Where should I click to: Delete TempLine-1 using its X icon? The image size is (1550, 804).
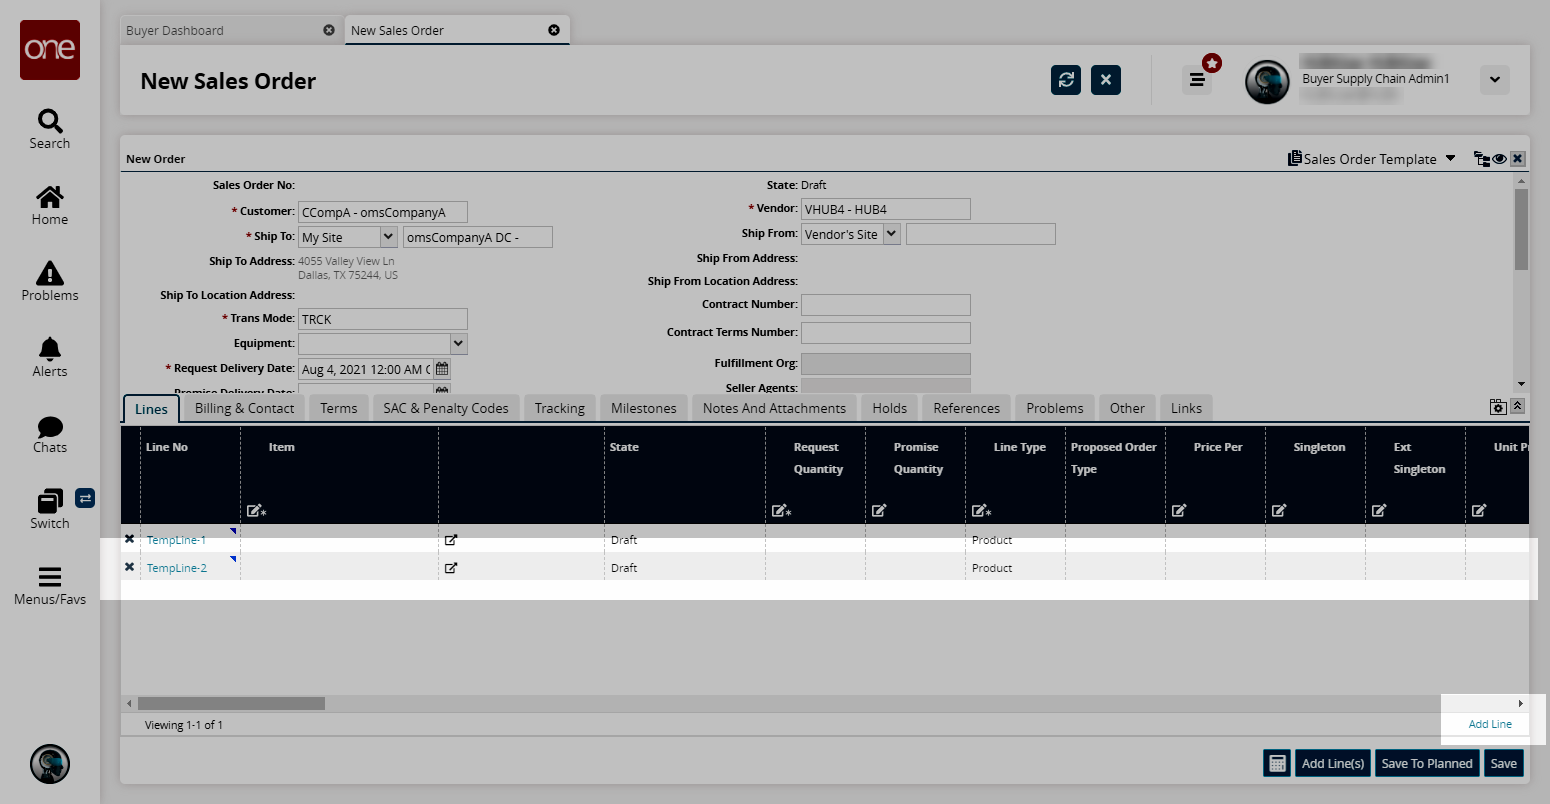pyautogui.click(x=129, y=539)
